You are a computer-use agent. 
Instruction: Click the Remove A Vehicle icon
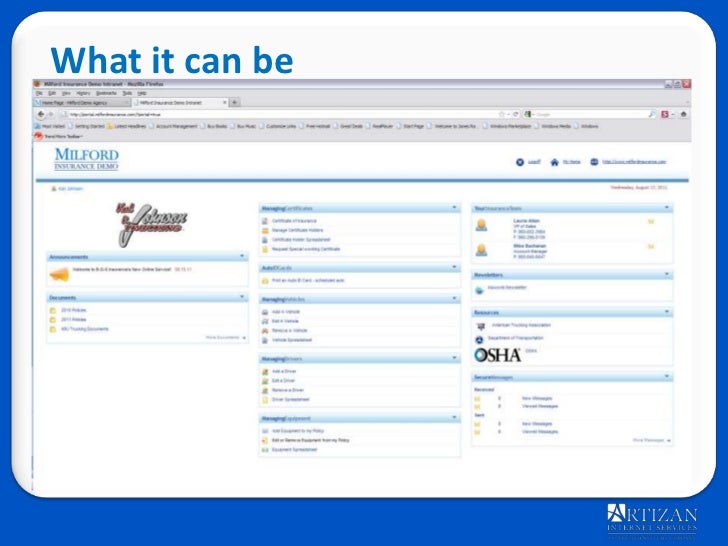(x=265, y=331)
